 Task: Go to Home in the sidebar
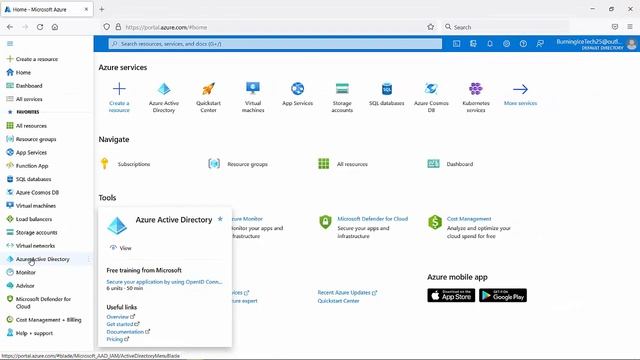pyautogui.click(x=19, y=72)
